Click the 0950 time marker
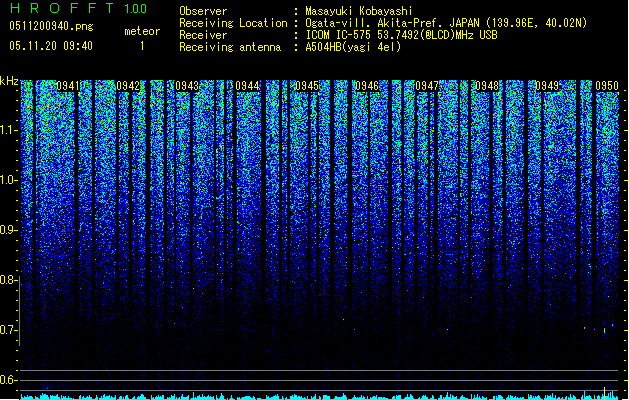Screen dimensions: 629x400 (607, 86)
